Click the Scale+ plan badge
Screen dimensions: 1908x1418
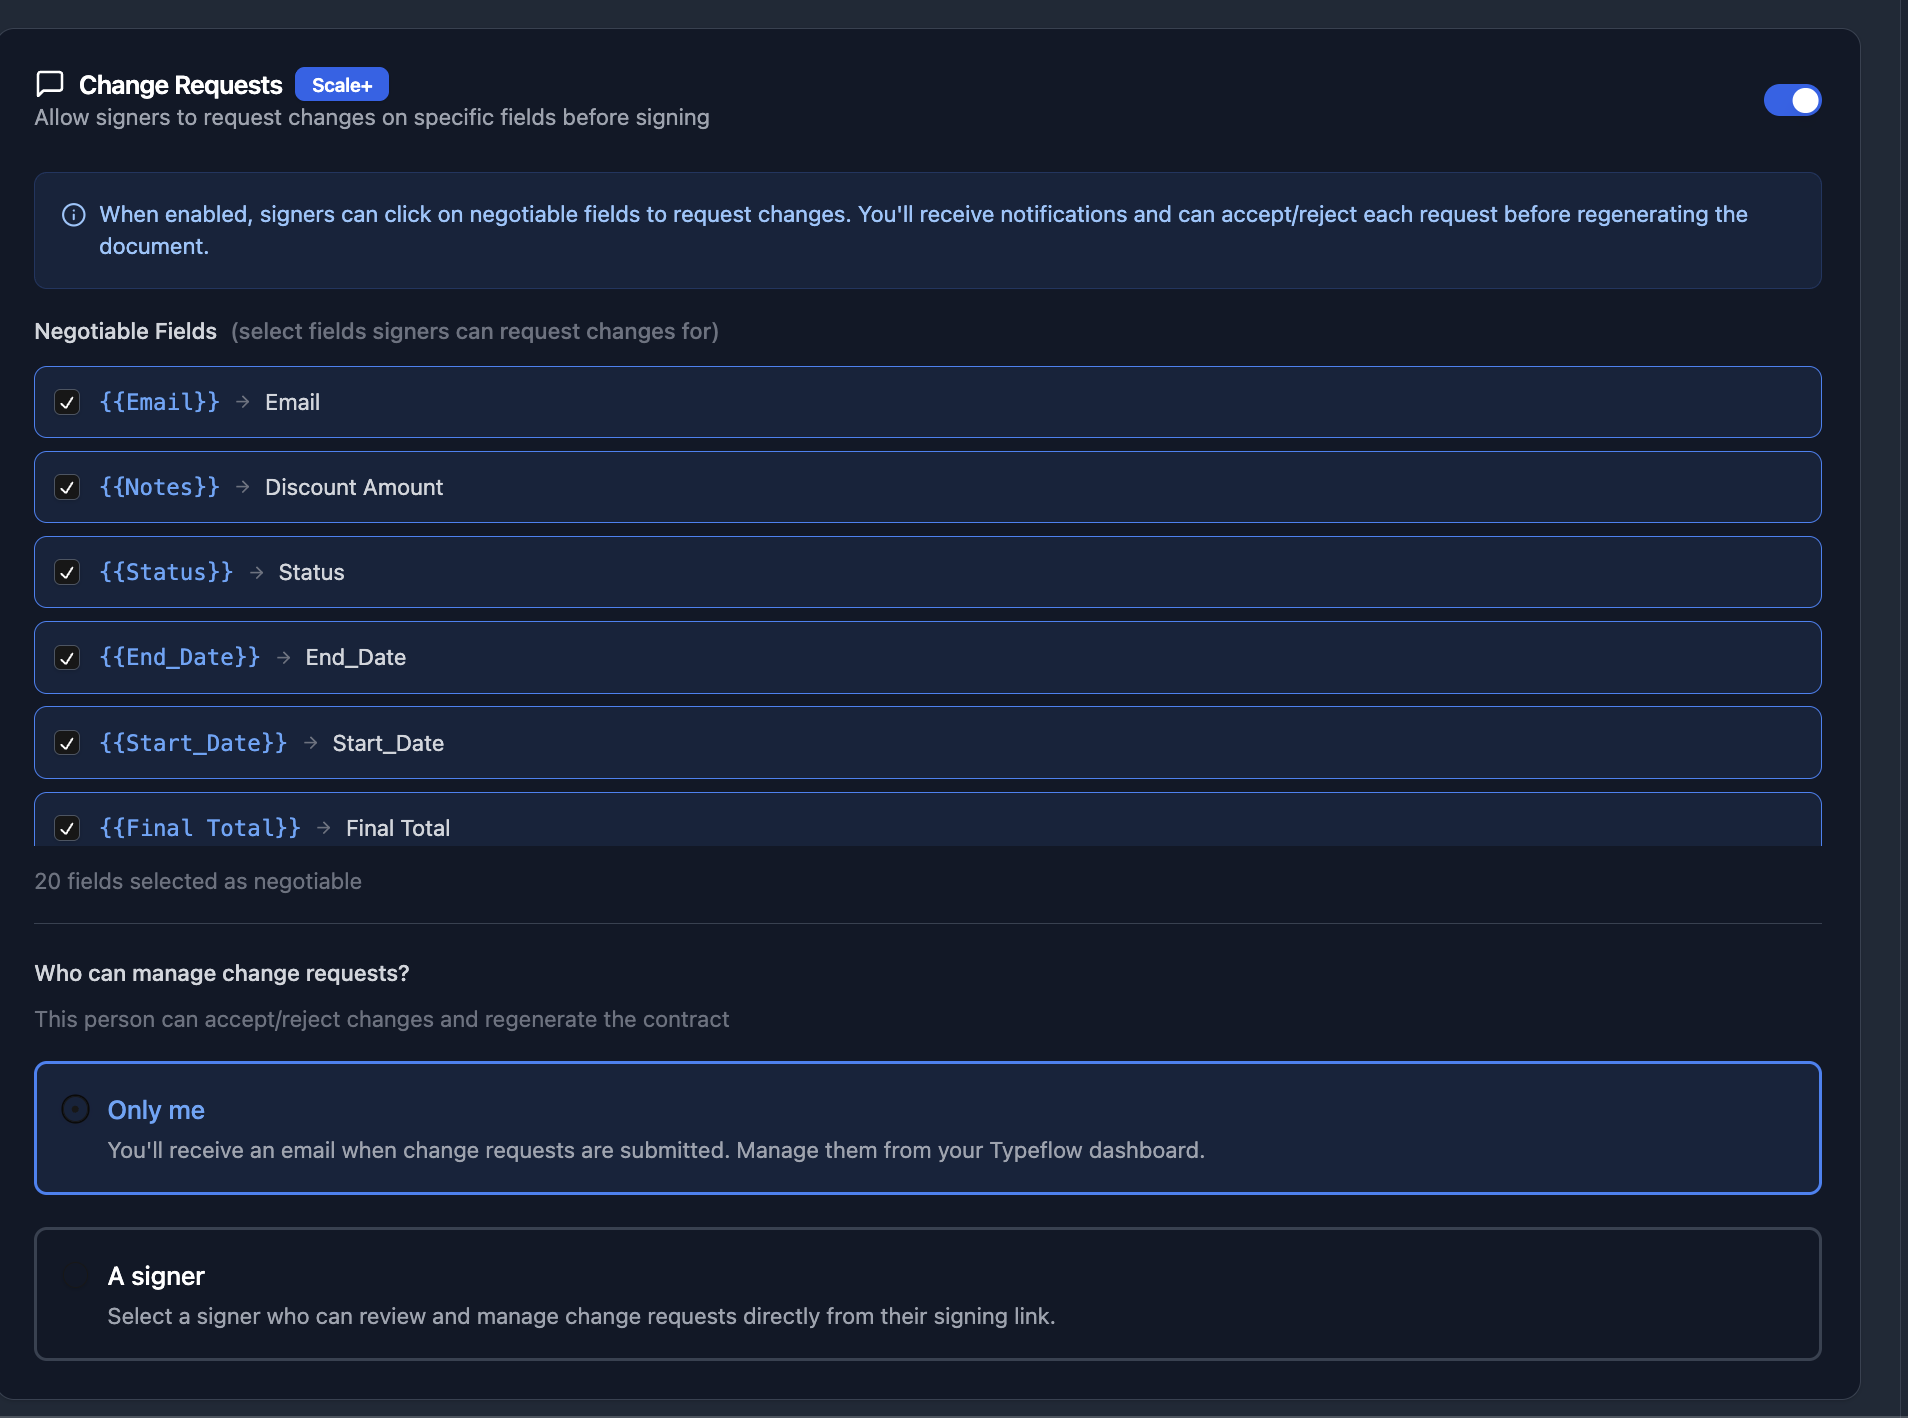click(x=341, y=85)
